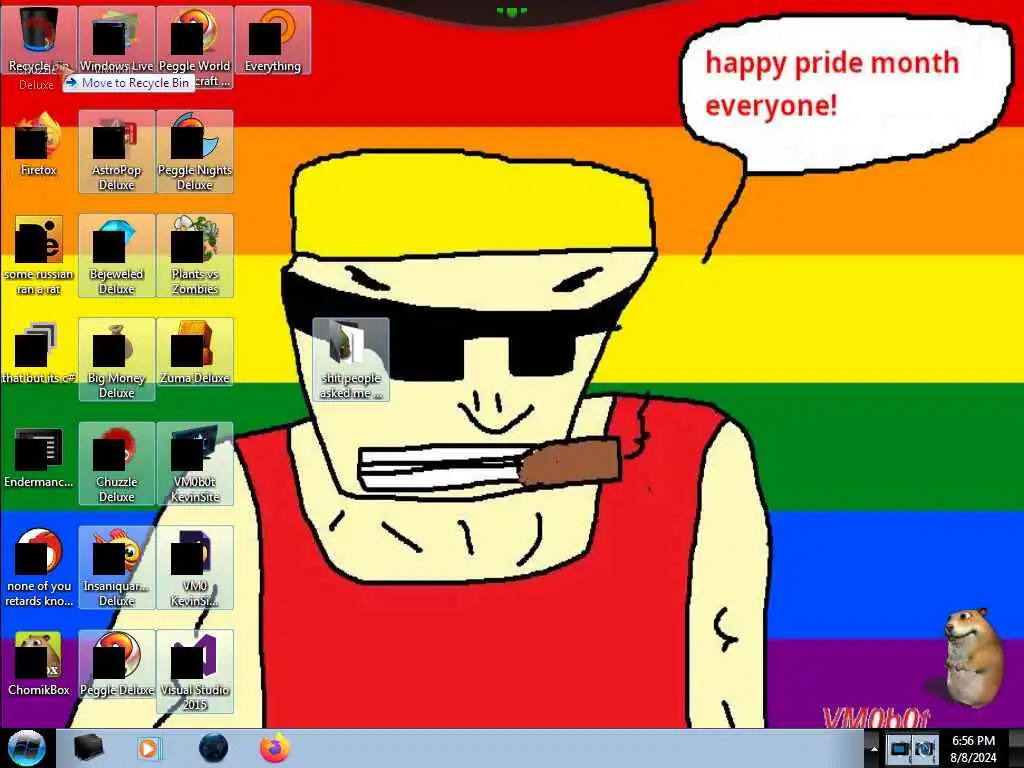
Task: Open the black box app on taskbar
Action: coord(88,748)
